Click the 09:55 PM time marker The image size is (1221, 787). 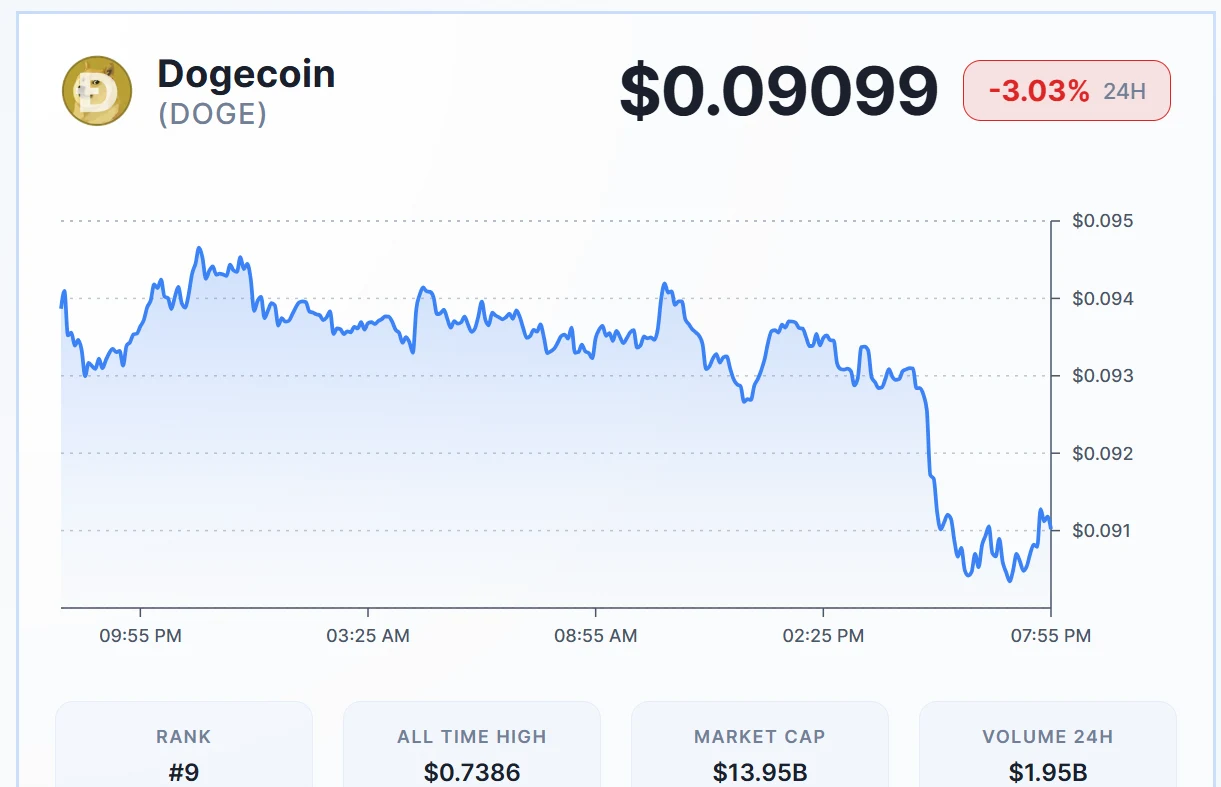tap(140, 636)
